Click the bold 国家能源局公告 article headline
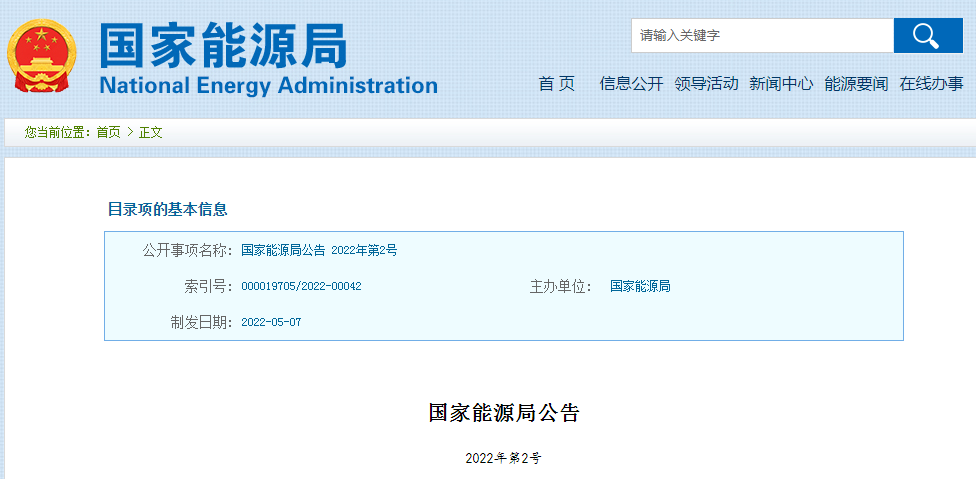 [503, 413]
